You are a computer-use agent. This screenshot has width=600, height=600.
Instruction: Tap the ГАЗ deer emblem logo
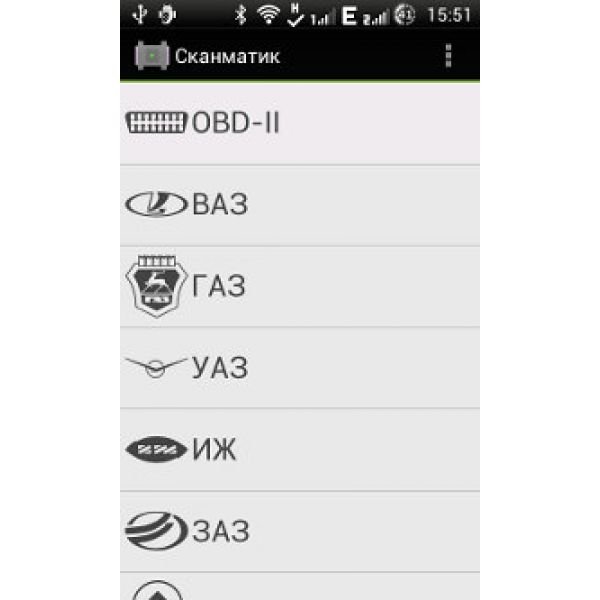[x=156, y=286]
